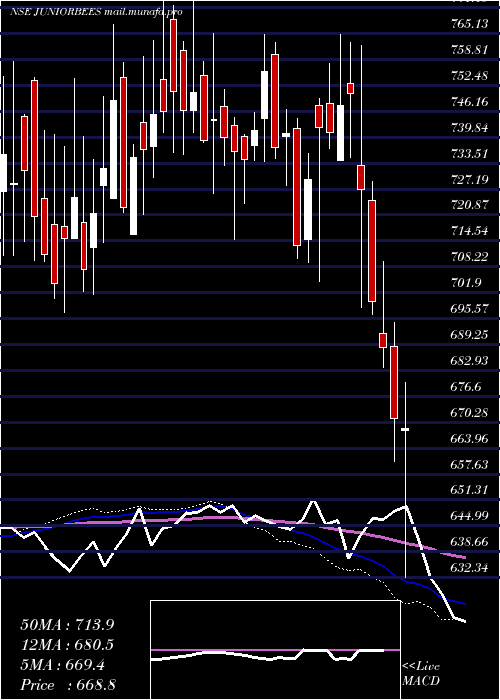
Task: Click the long red candle ending near 670
Action: point(394,382)
